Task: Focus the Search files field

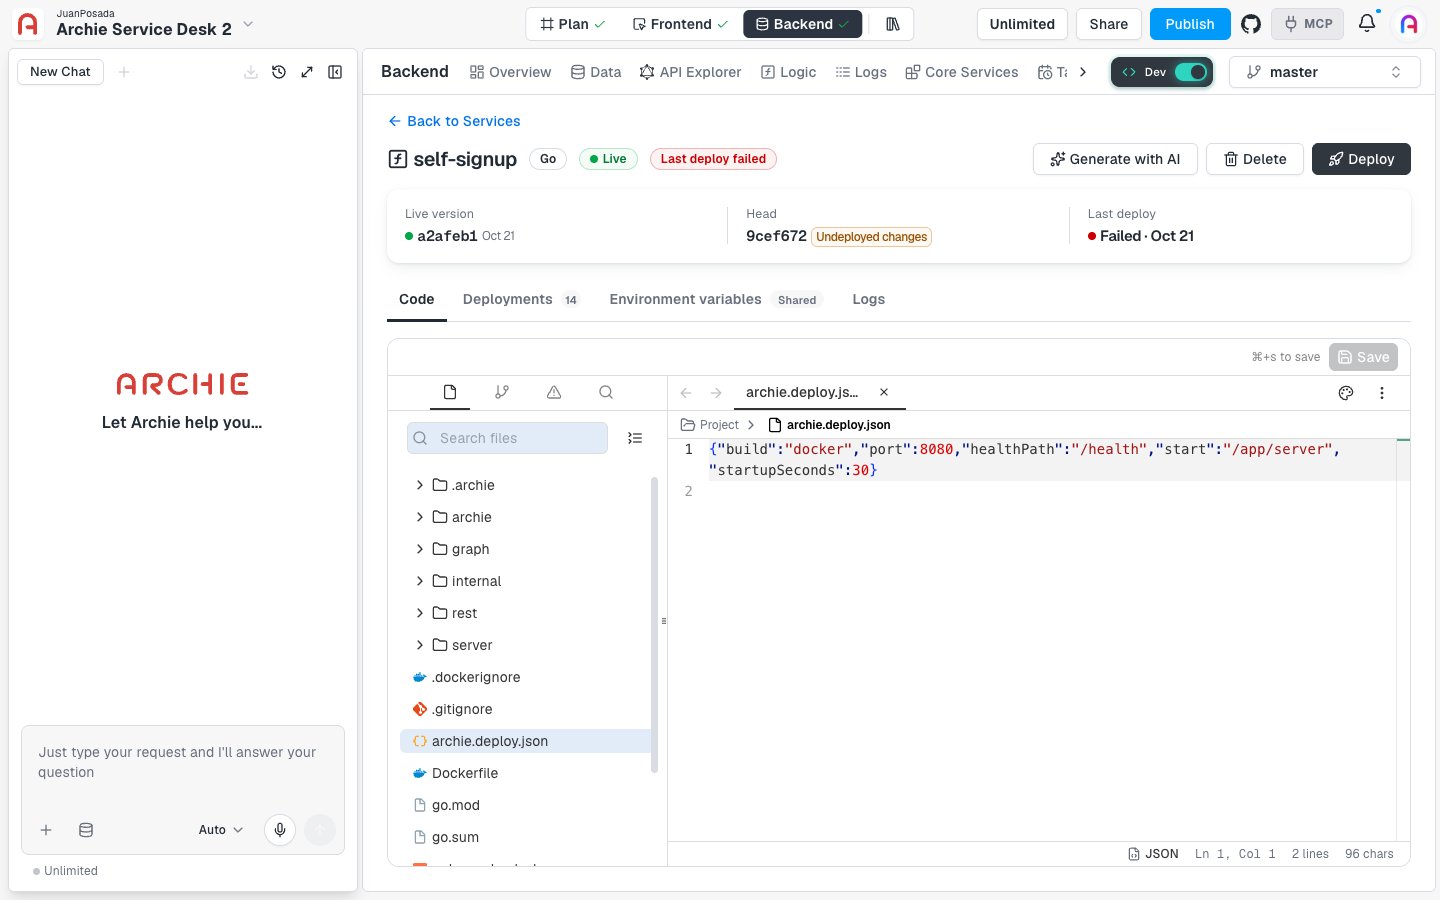Action: click(x=507, y=438)
